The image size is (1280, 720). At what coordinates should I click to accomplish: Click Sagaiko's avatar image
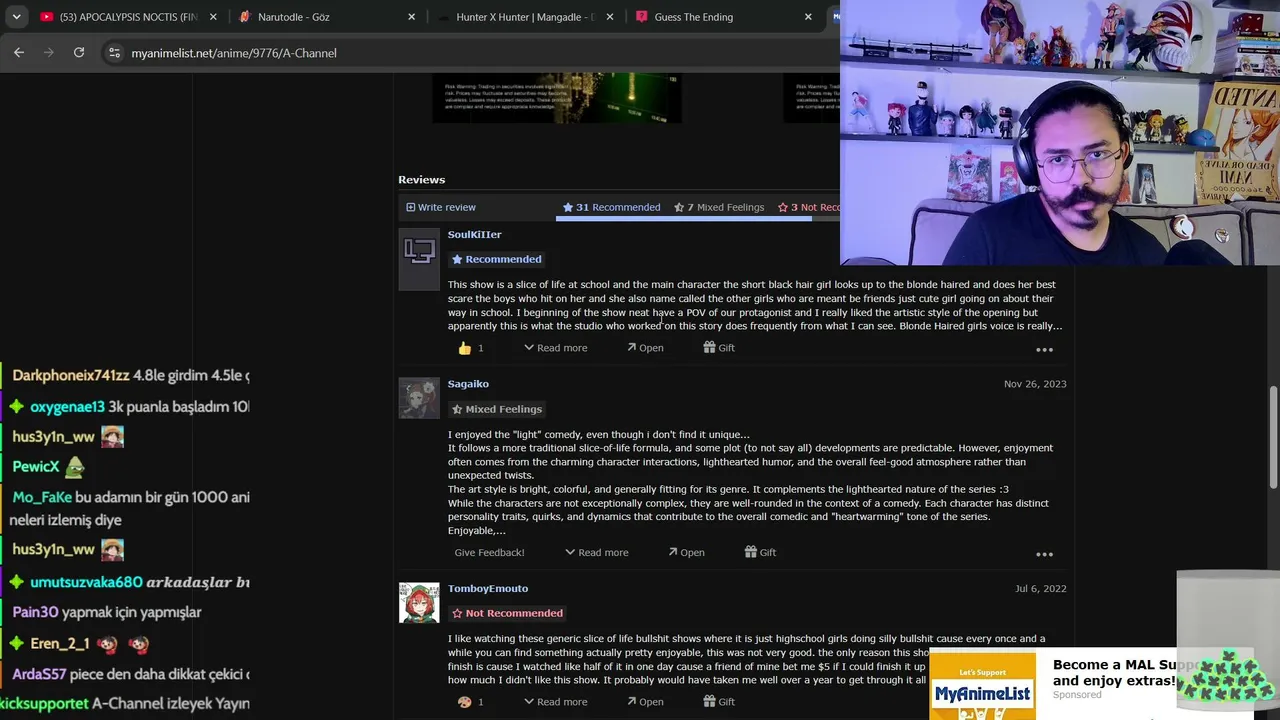coord(419,398)
